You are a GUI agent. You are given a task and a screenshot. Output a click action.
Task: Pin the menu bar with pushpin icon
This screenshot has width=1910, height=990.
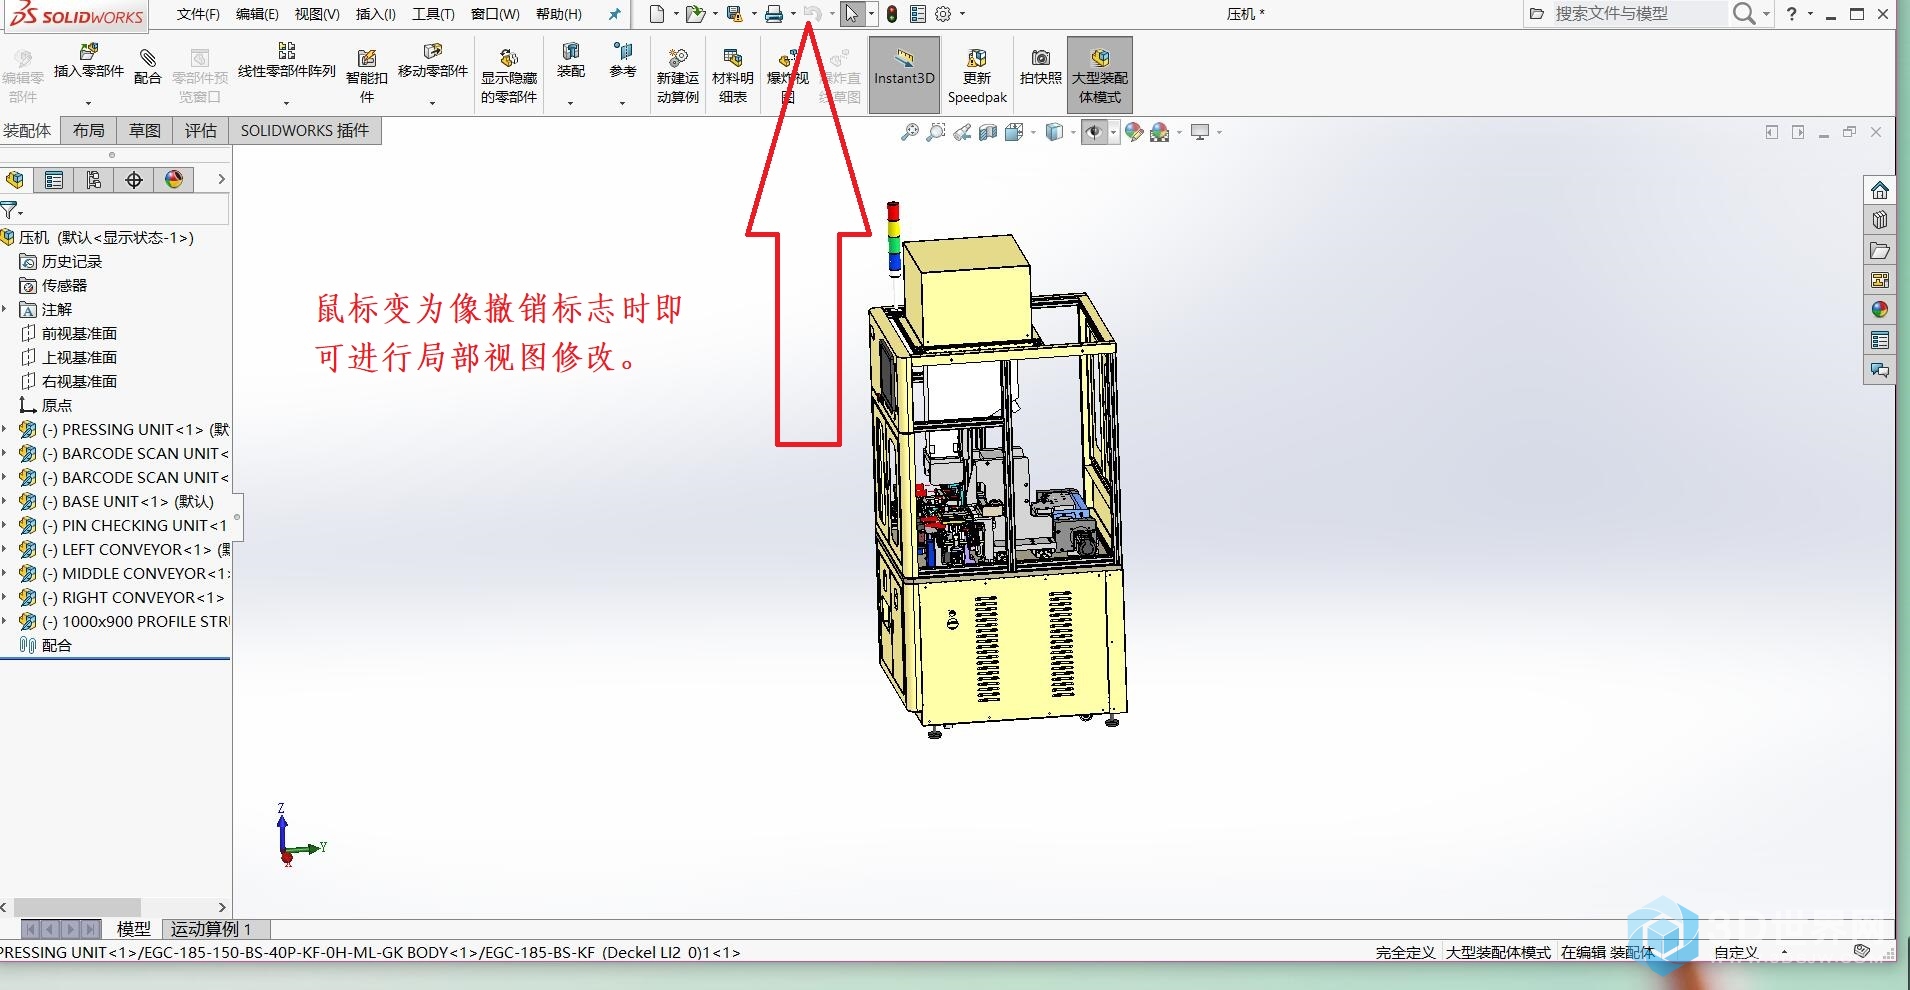(615, 14)
